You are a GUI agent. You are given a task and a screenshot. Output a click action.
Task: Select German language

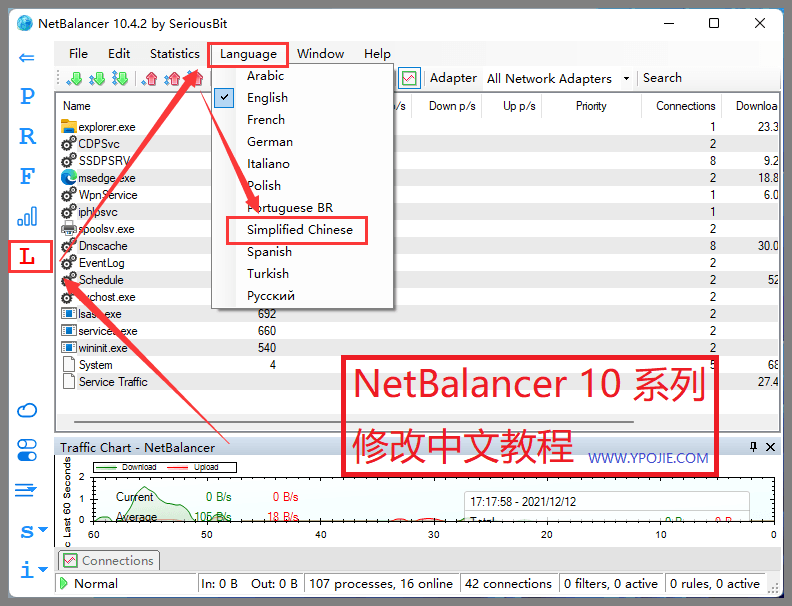[303, 142]
